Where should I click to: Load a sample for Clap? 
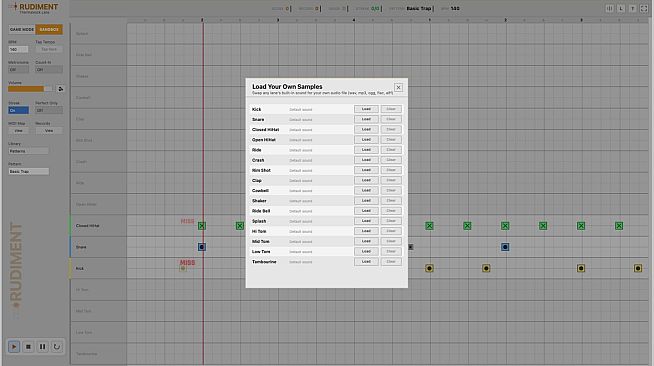366,180
